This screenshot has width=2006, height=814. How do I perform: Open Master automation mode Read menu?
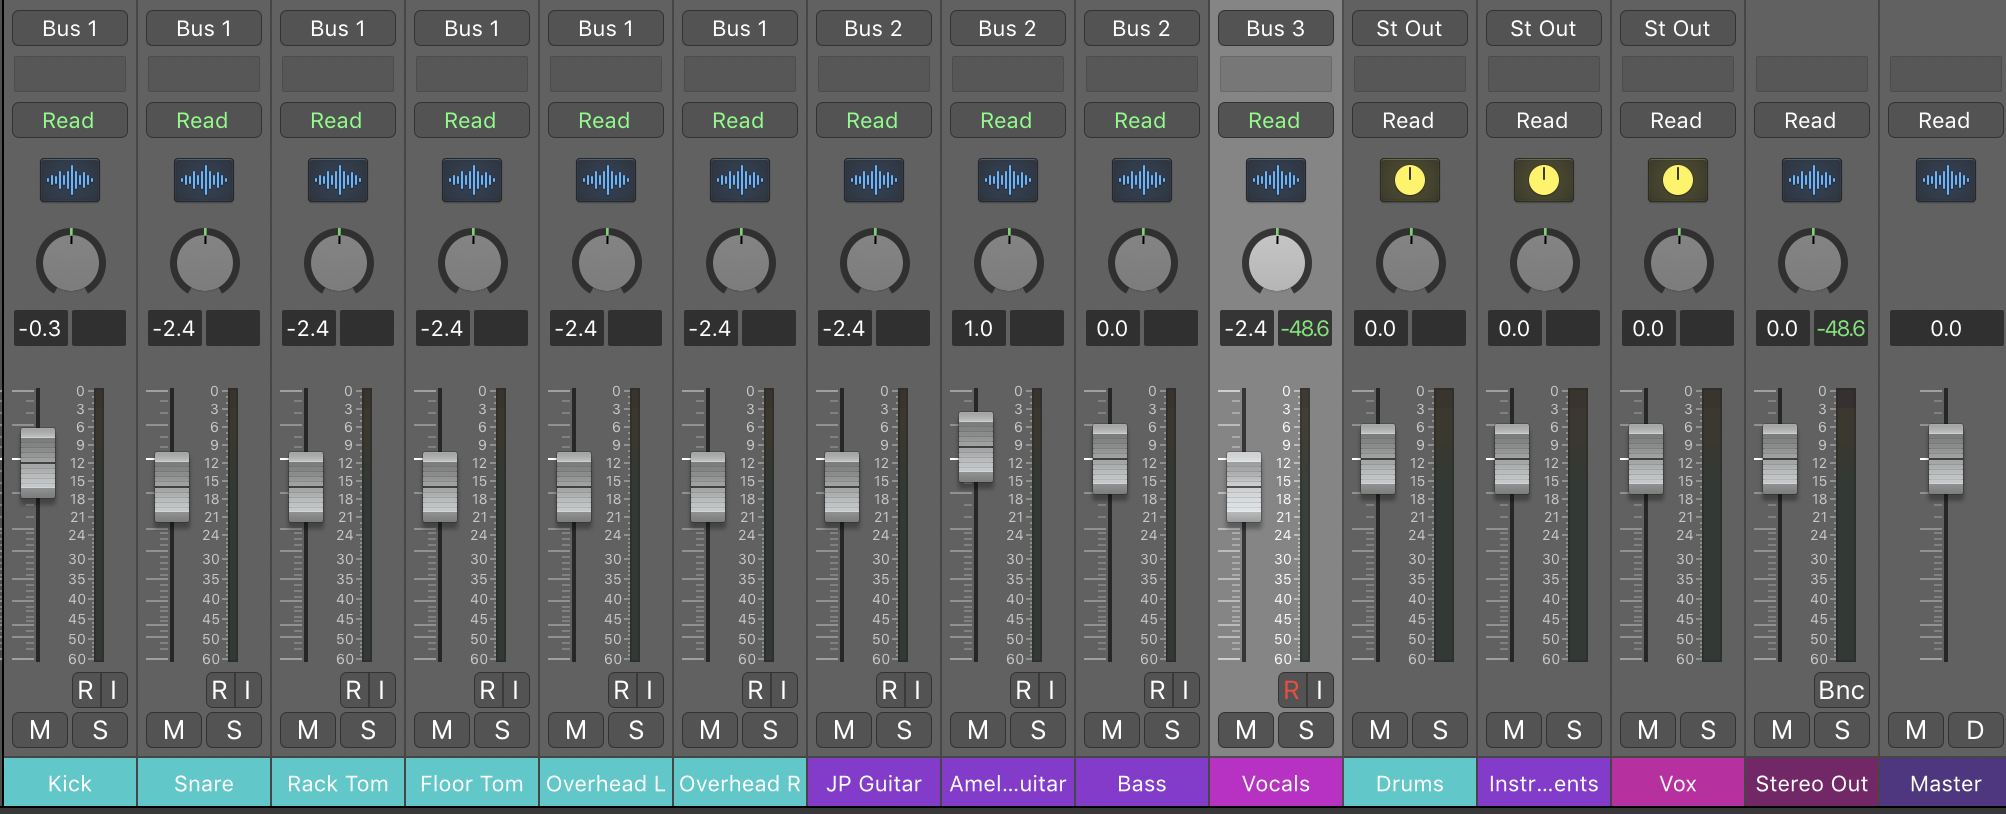(1946, 120)
